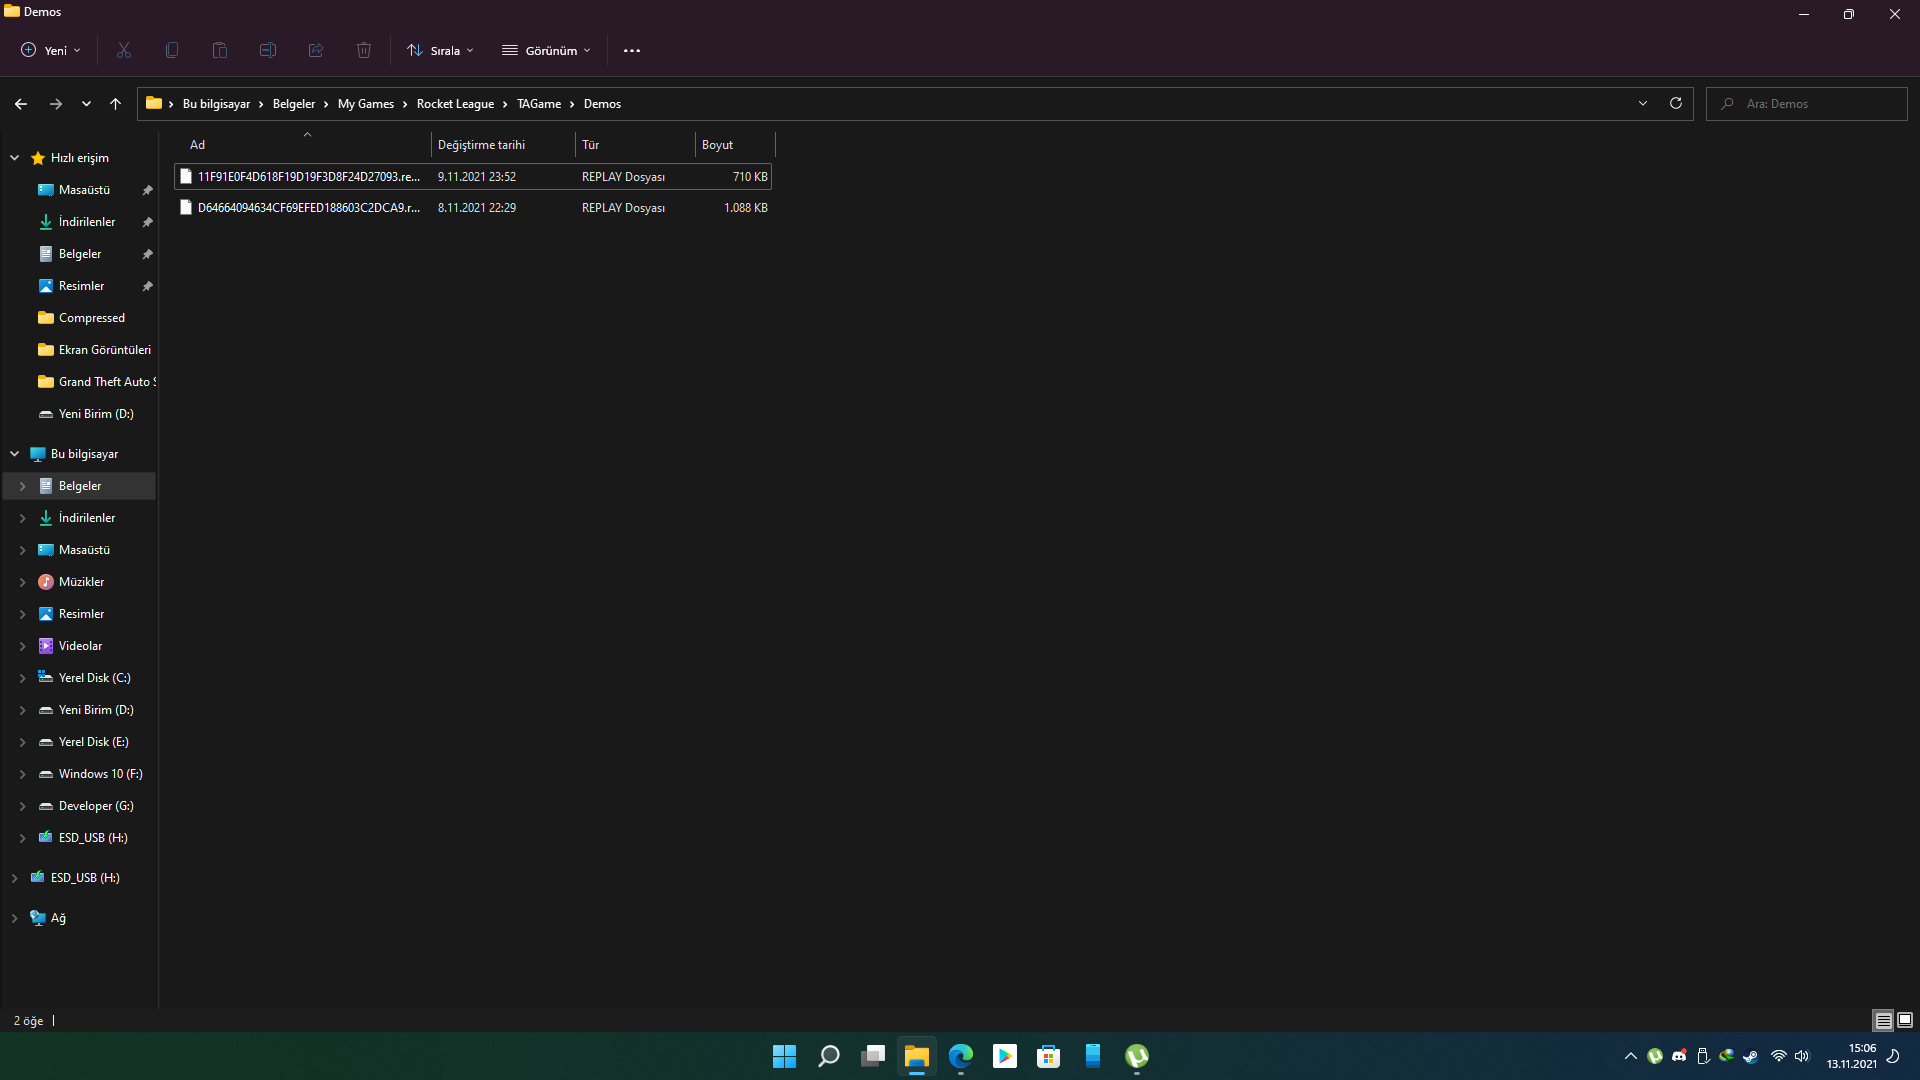This screenshot has width=1920, height=1080.
Task: Open Compressed folder in Quick access
Action: 91,318
